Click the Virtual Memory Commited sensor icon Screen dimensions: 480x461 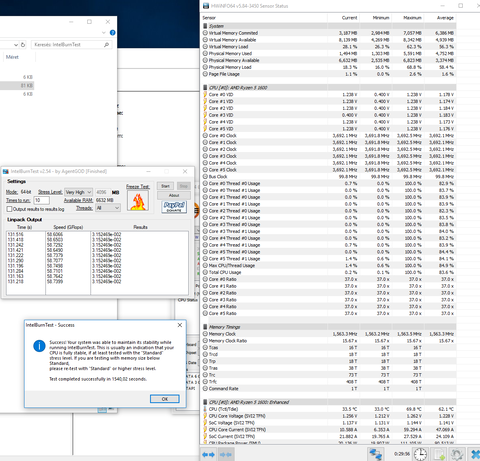tap(205, 33)
